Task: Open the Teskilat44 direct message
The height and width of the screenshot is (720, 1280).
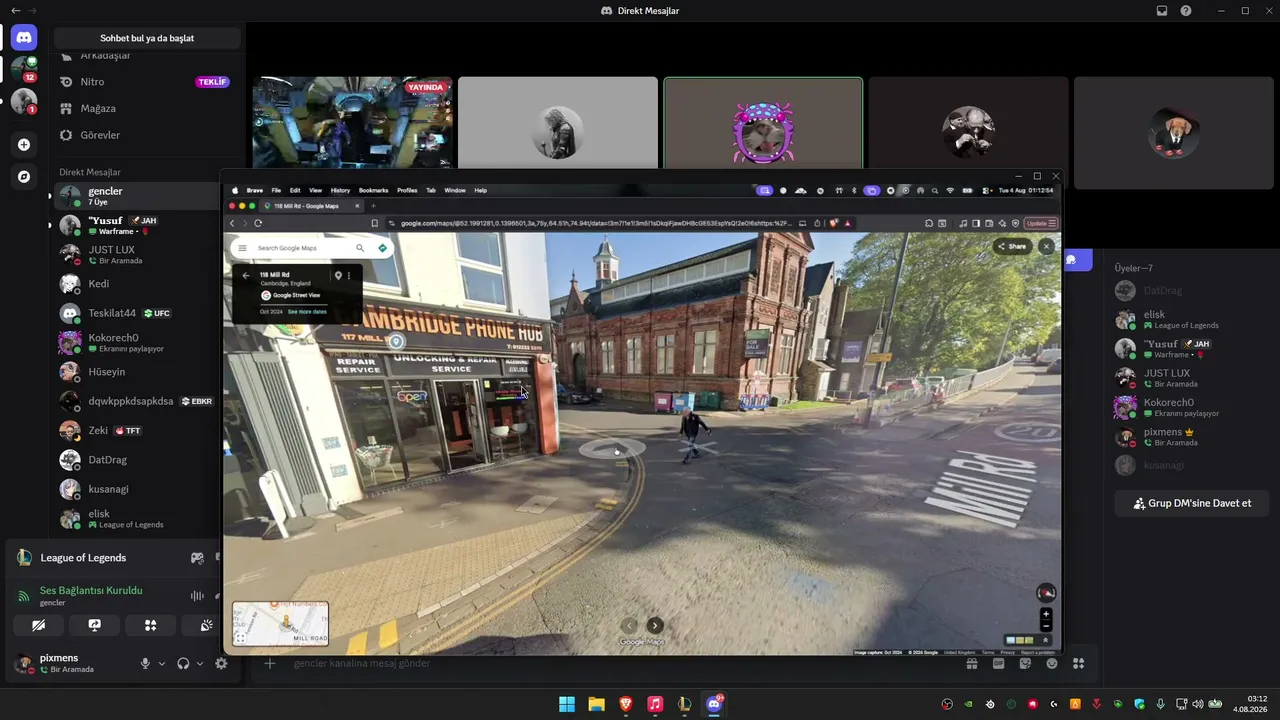Action: pos(137,313)
